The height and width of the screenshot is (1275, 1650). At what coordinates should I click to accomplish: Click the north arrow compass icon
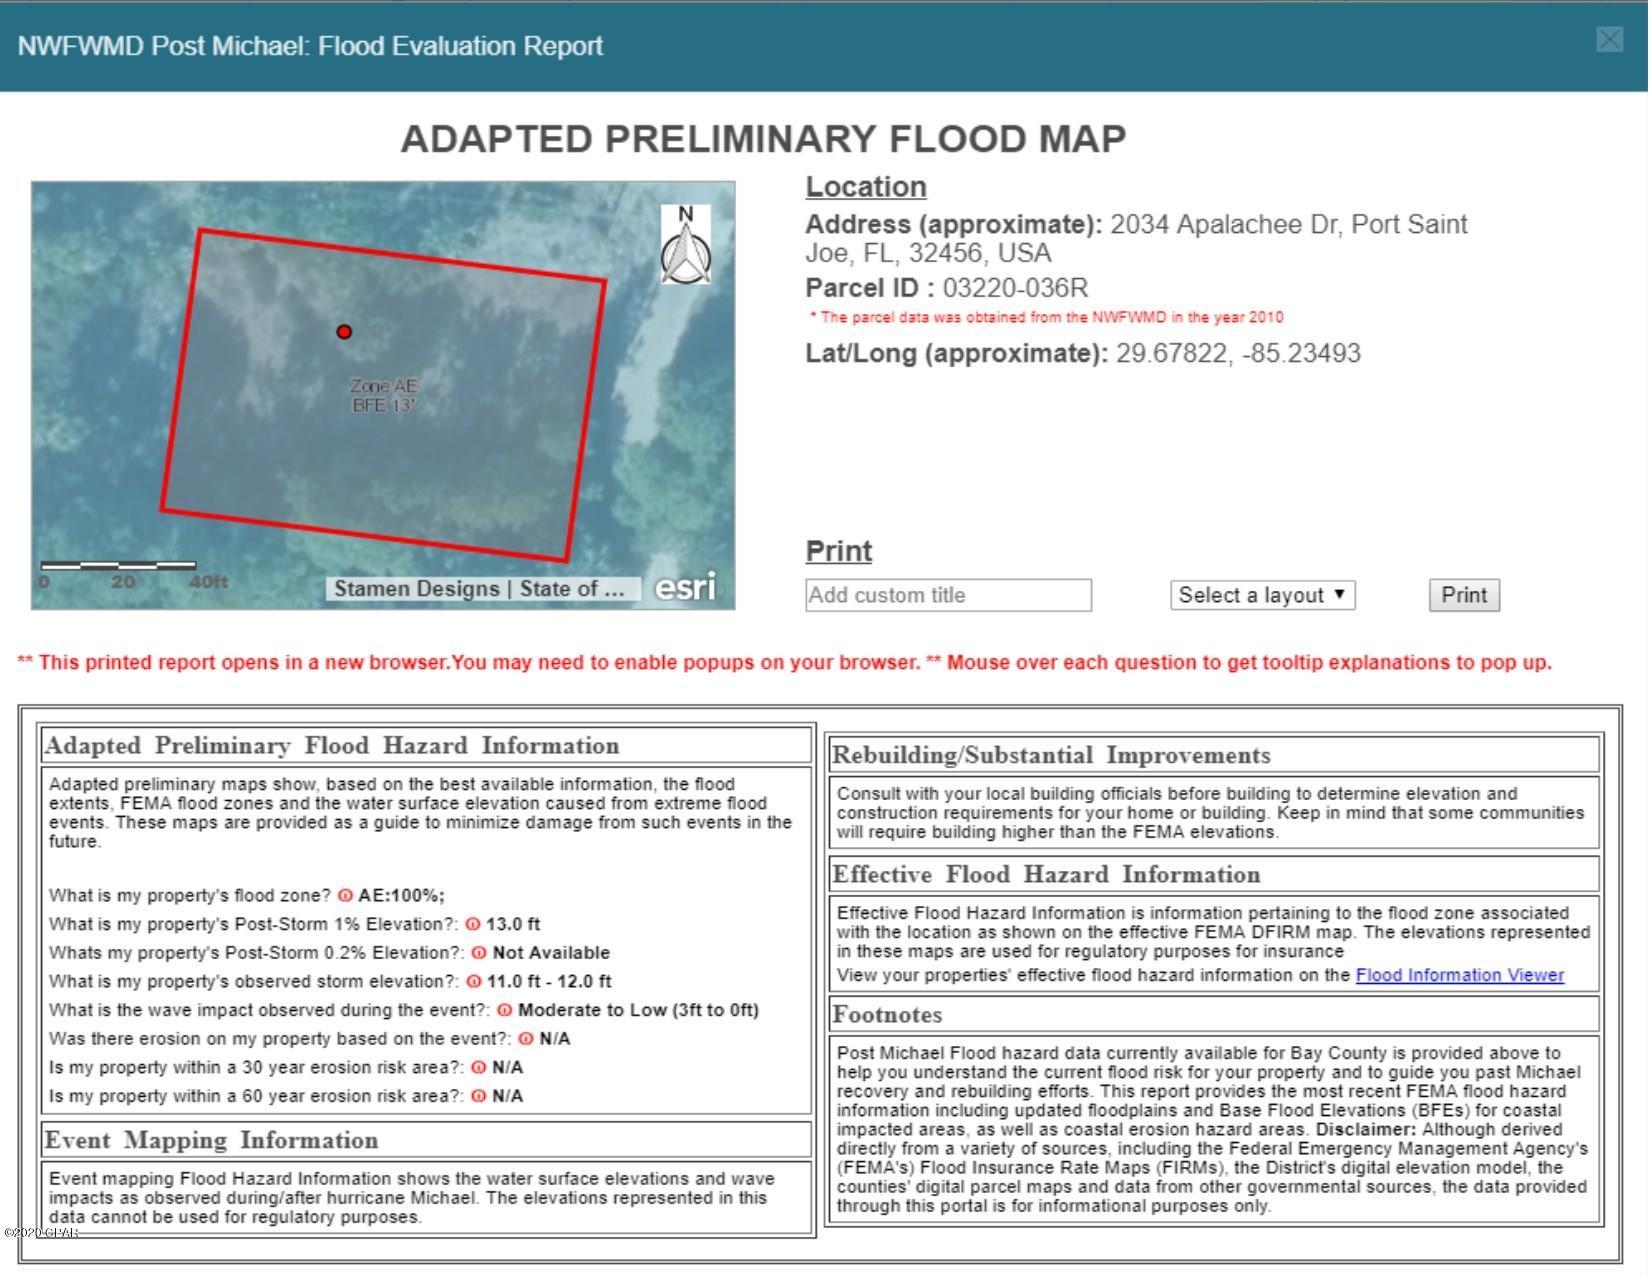(686, 245)
